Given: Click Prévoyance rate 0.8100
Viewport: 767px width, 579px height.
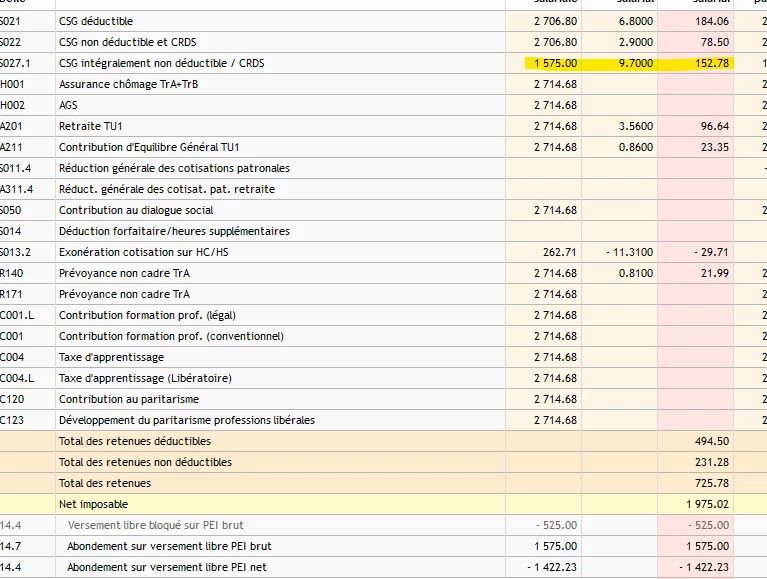Looking at the screenshot, I should tap(635, 273).
